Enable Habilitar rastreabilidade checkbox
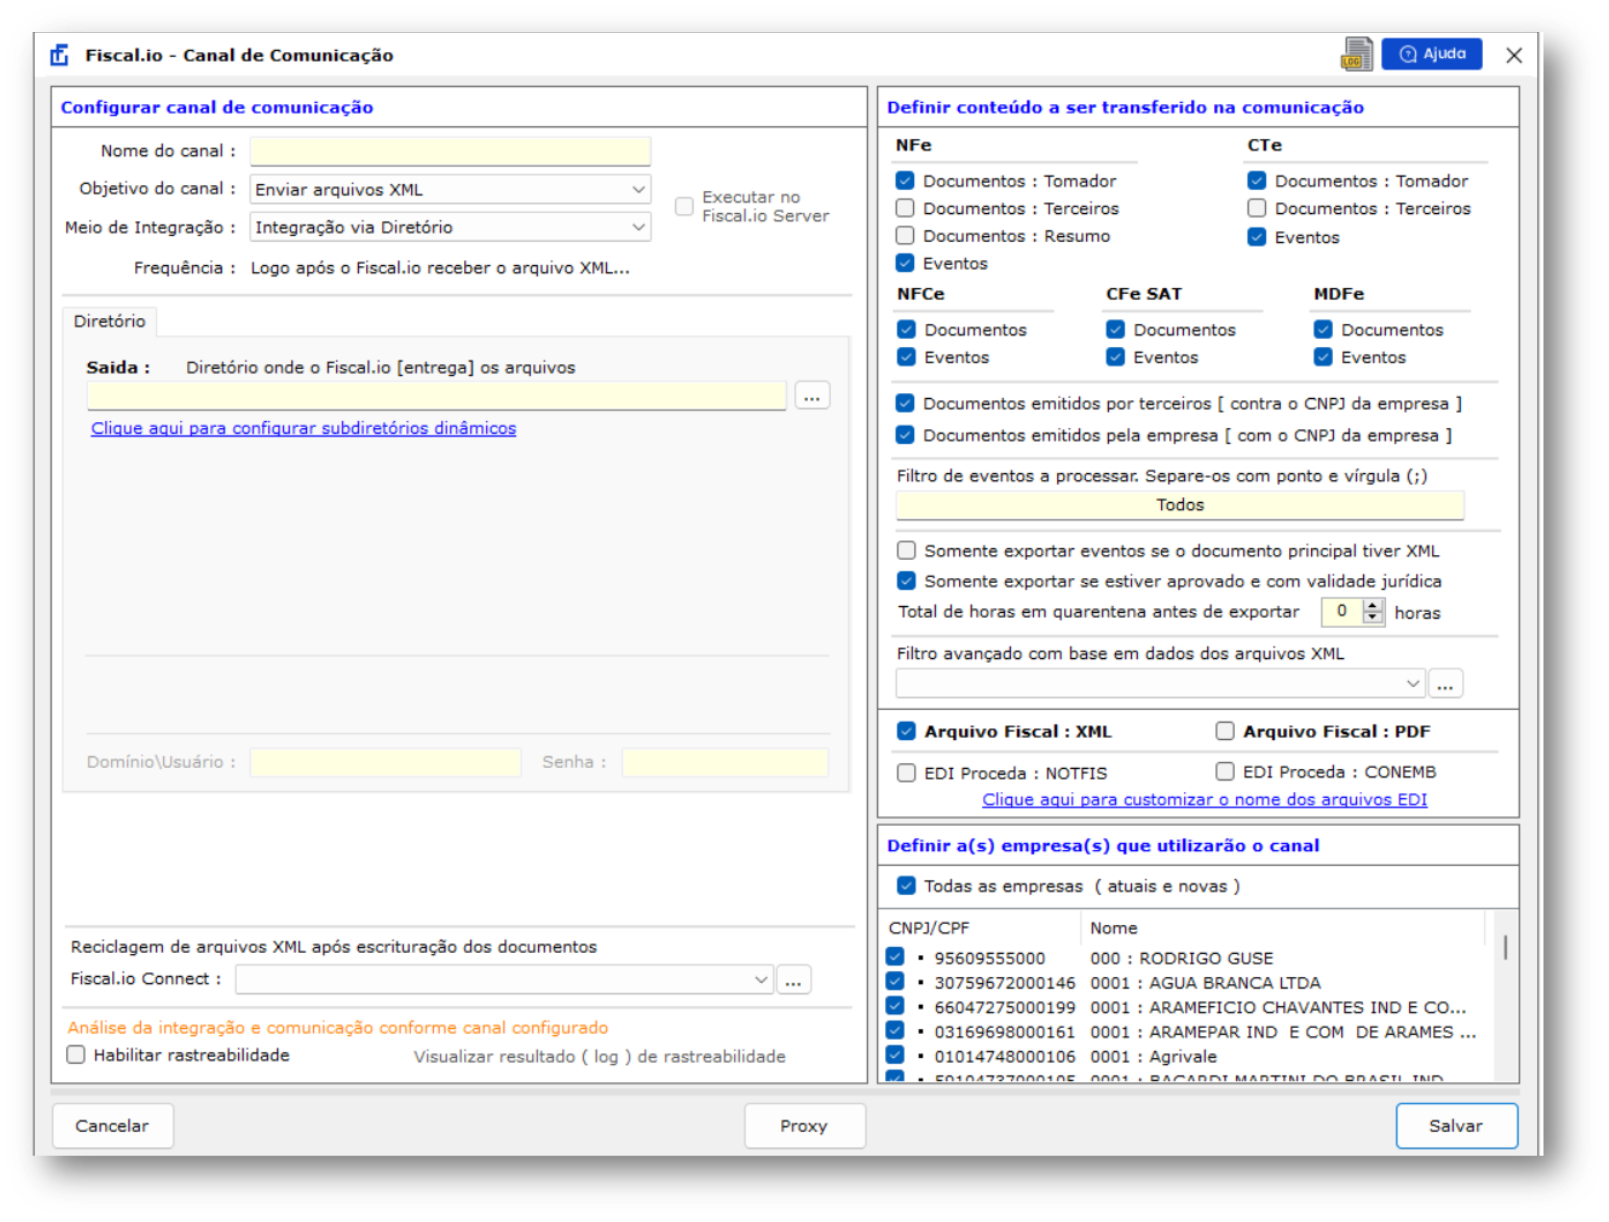 (76, 1054)
